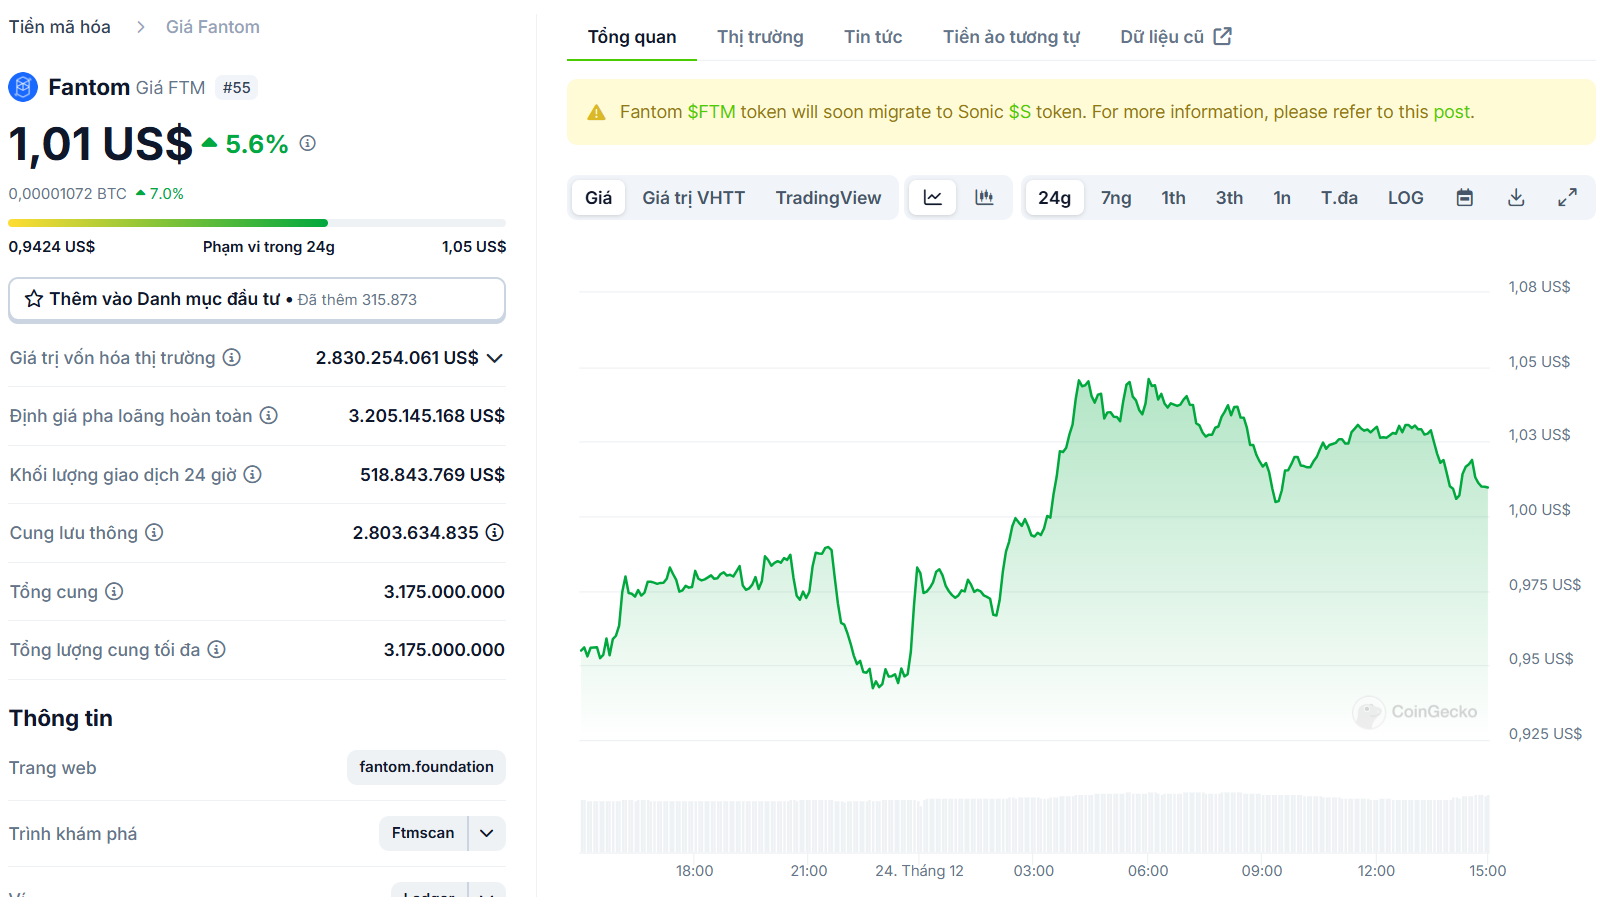Open fantom.foundation website link
The height and width of the screenshot is (897, 1621).
click(426, 767)
